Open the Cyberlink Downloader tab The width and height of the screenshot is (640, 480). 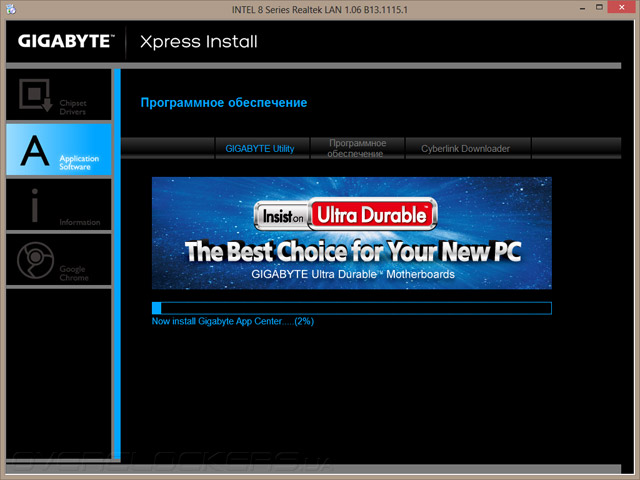(468, 149)
